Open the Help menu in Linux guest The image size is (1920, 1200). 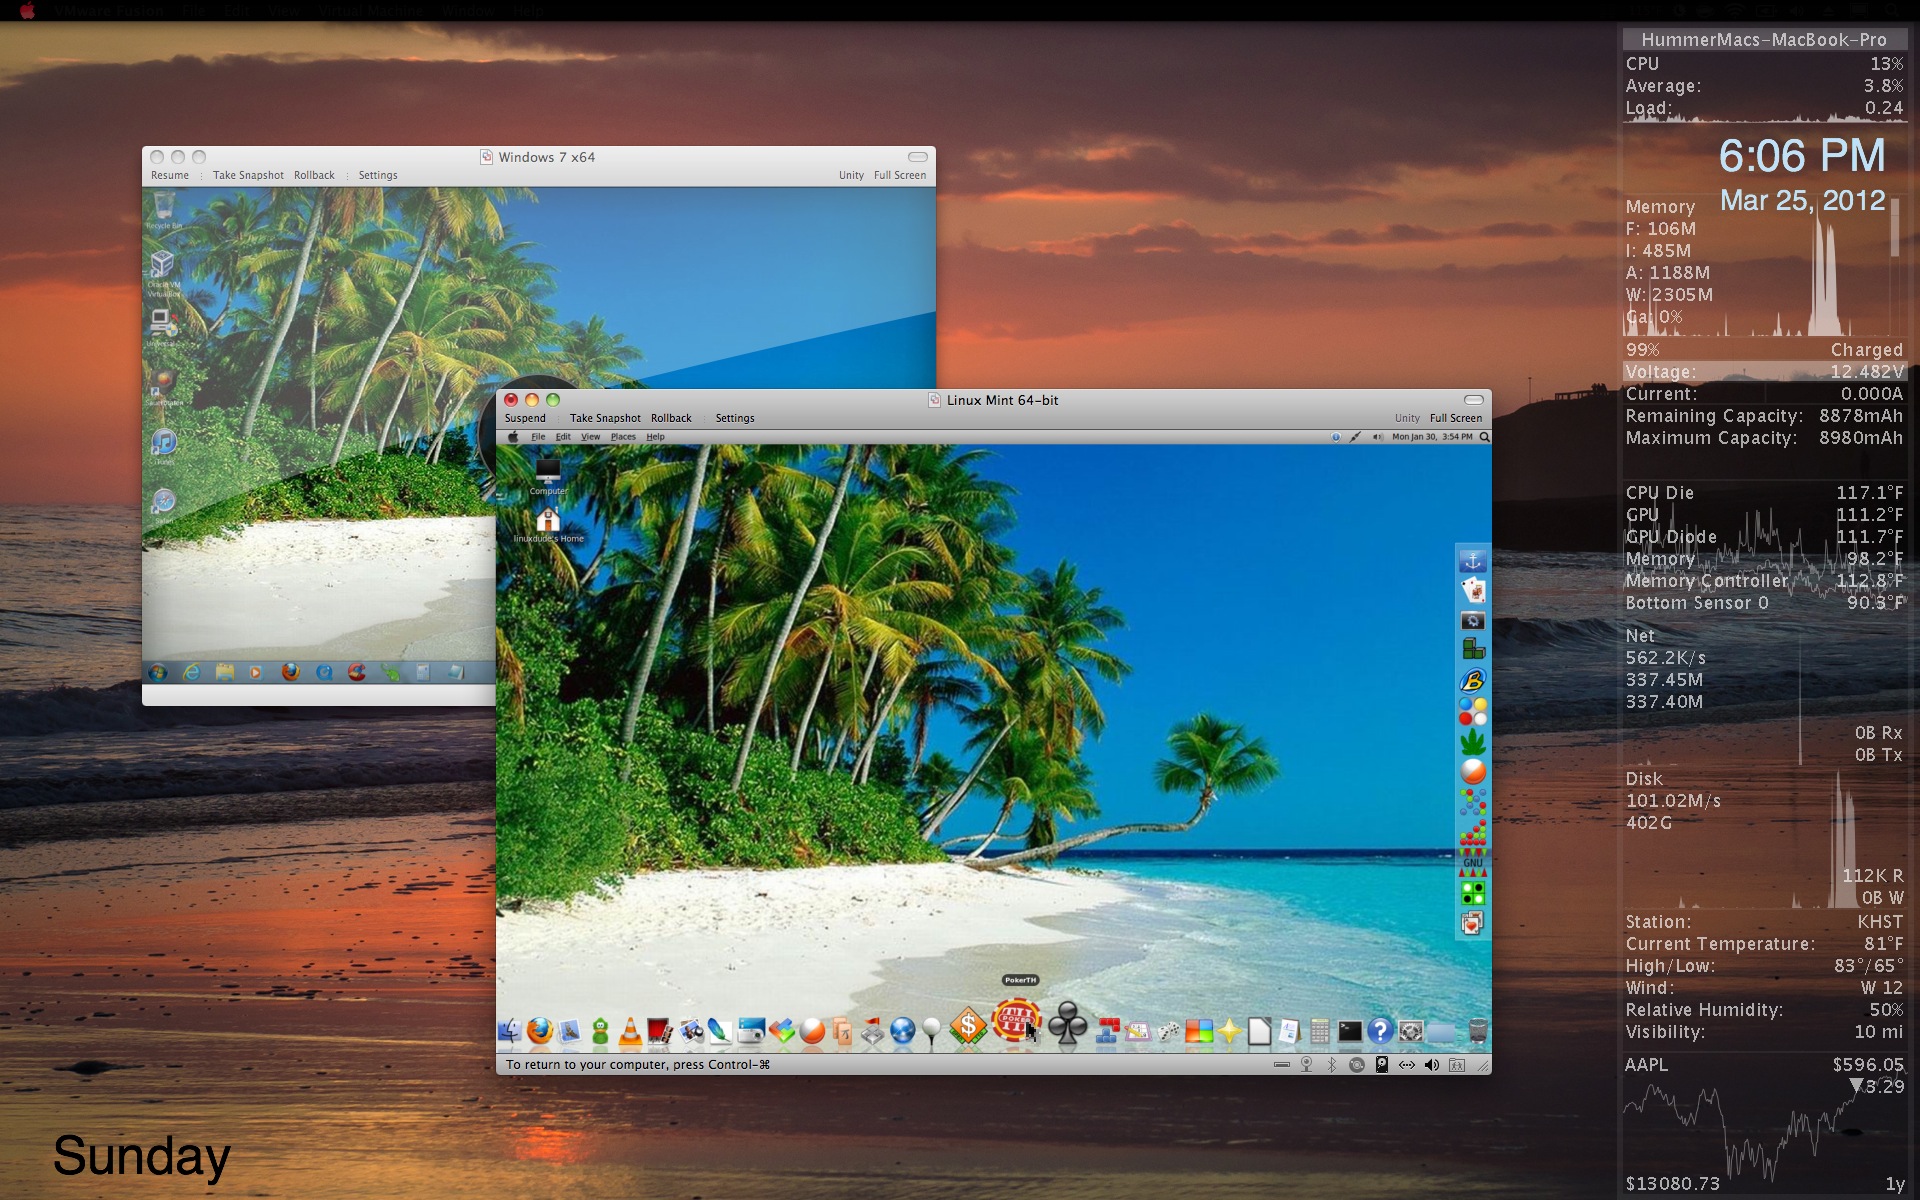click(655, 437)
